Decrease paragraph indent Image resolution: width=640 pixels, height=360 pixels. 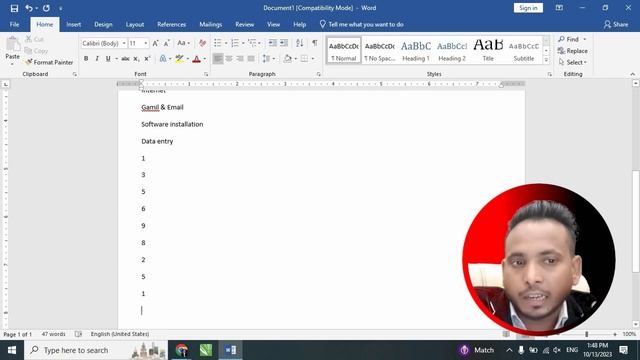(273, 43)
